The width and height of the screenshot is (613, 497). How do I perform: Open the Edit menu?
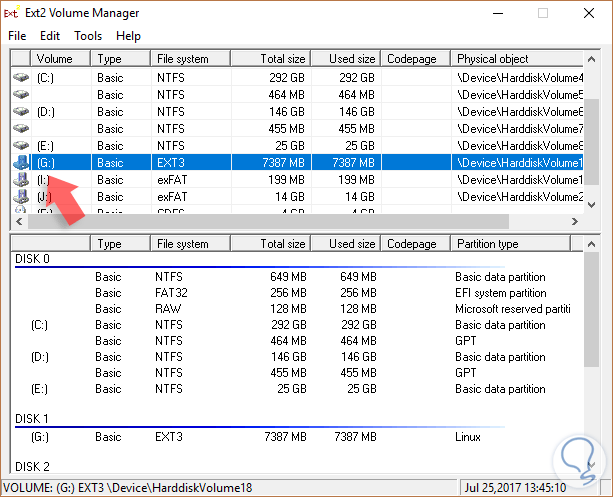tap(50, 36)
